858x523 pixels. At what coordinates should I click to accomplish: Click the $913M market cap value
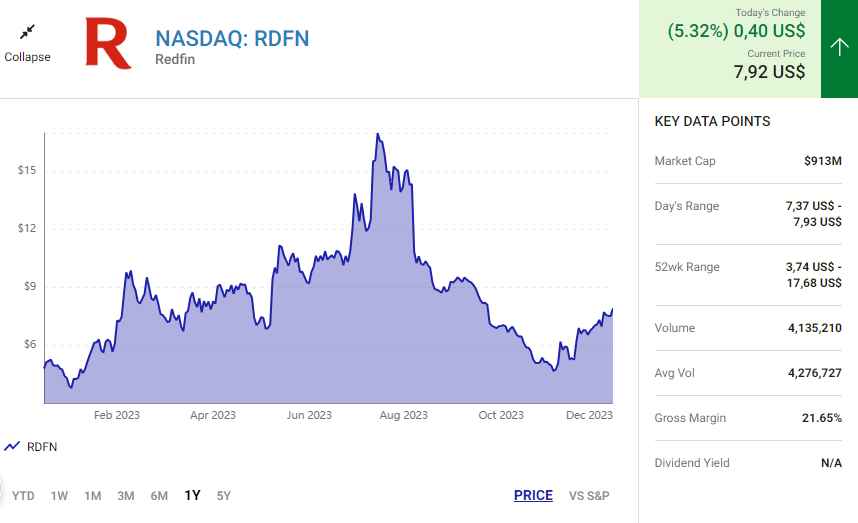click(x=822, y=161)
